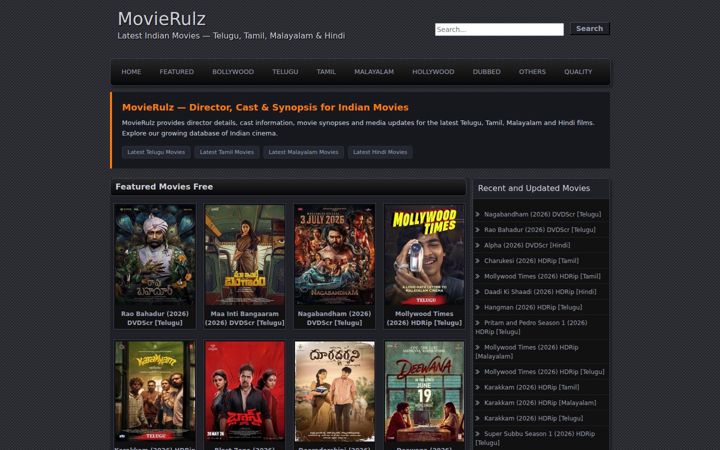Click the chevron icon beside Super Subbu
The height and width of the screenshot is (450, 720).
tap(478, 433)
